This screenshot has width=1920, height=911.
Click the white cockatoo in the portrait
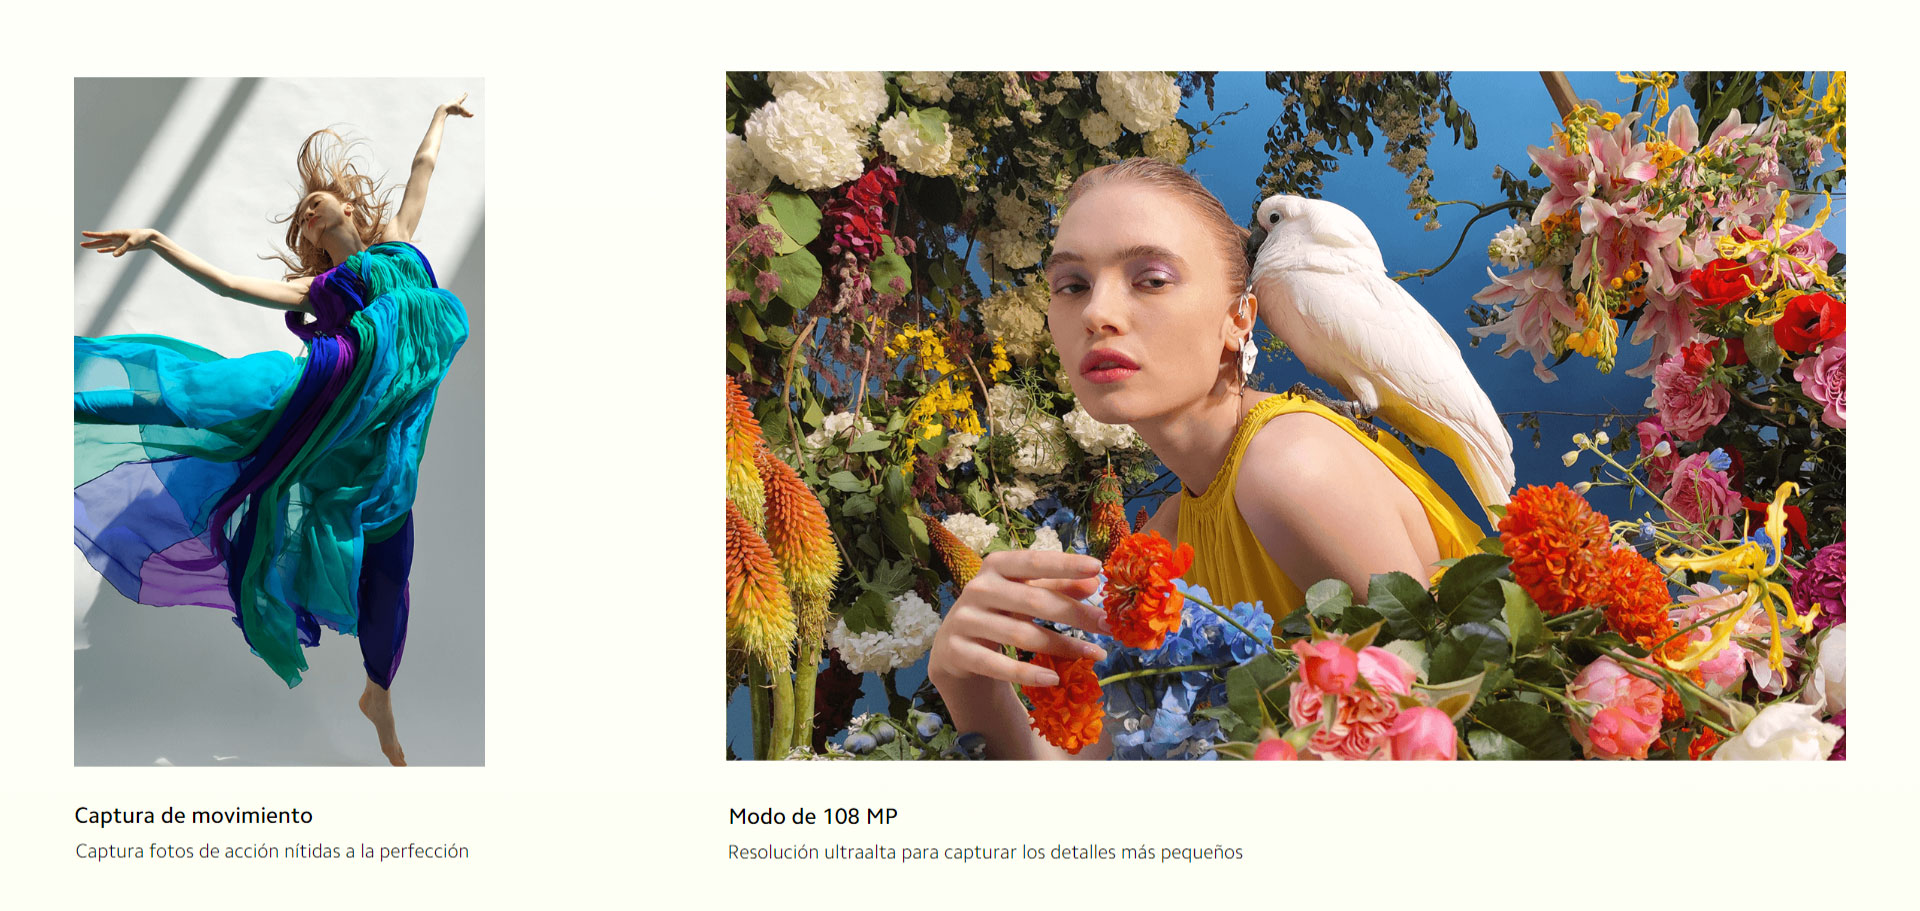[1380, 340]
